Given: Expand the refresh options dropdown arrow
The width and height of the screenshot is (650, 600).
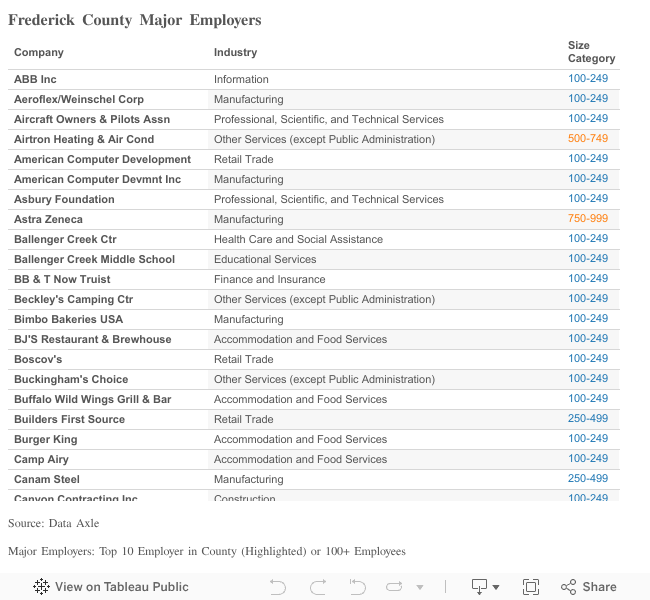Looking at the screenshot, I should (420, 587).
